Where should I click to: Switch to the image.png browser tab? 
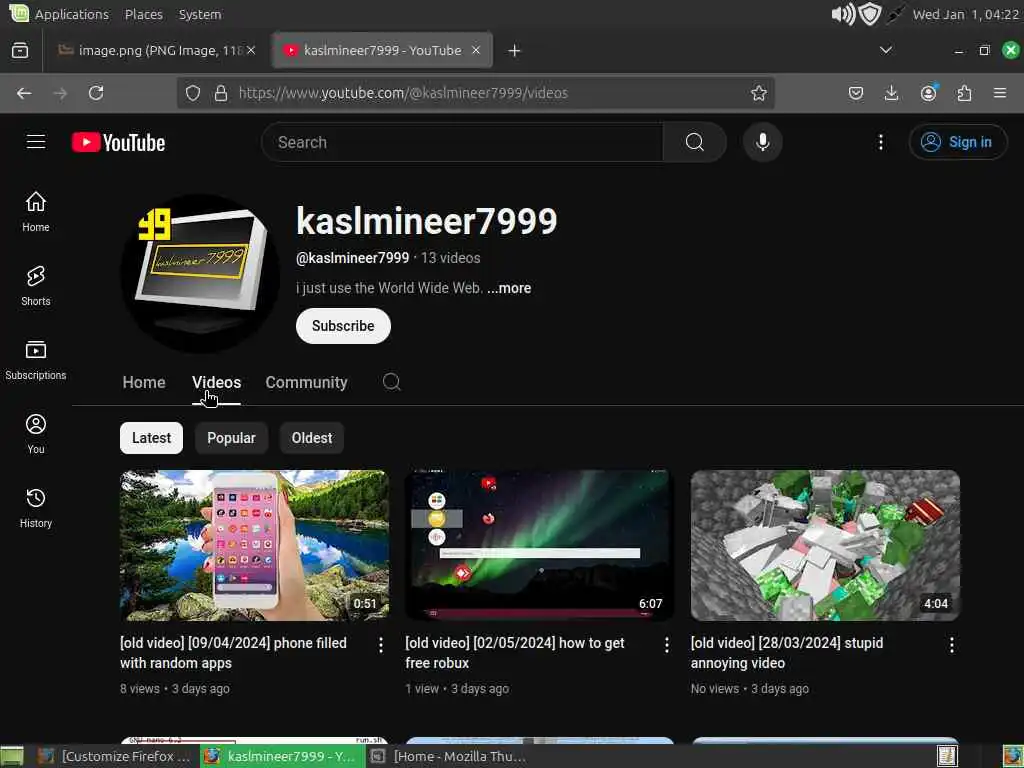tap(156, 50)
